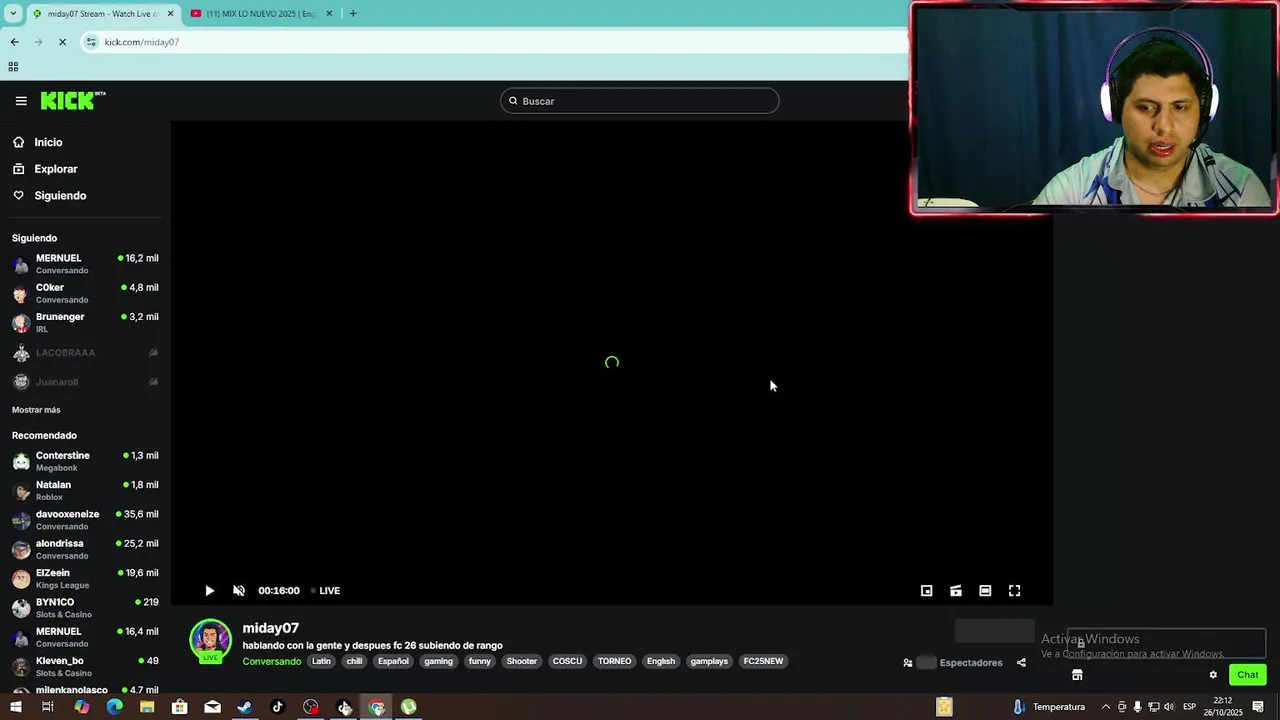Image resolution: width=1280 pixels, height=720 pixels.
Task: Select the COSCU tag
Action: pyautogui.click(x=567, y=661)
